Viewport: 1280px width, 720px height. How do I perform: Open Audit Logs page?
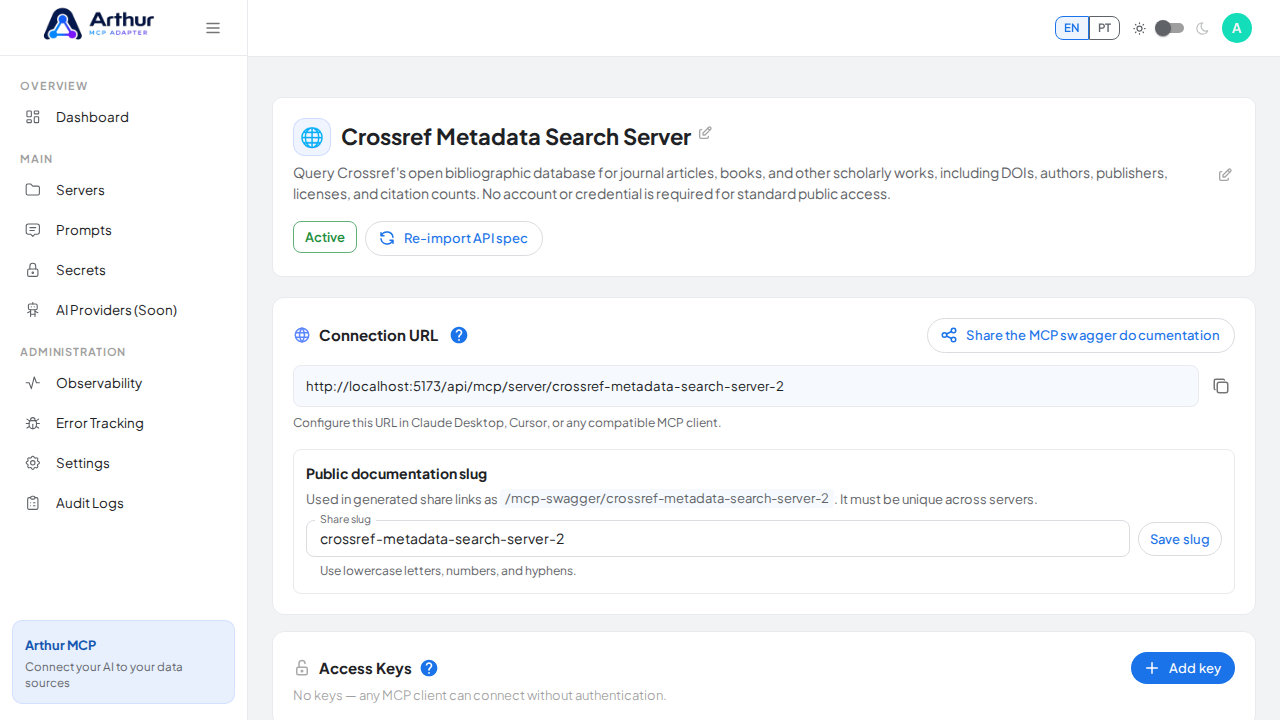pyautogui.click(x=124, y=503)
